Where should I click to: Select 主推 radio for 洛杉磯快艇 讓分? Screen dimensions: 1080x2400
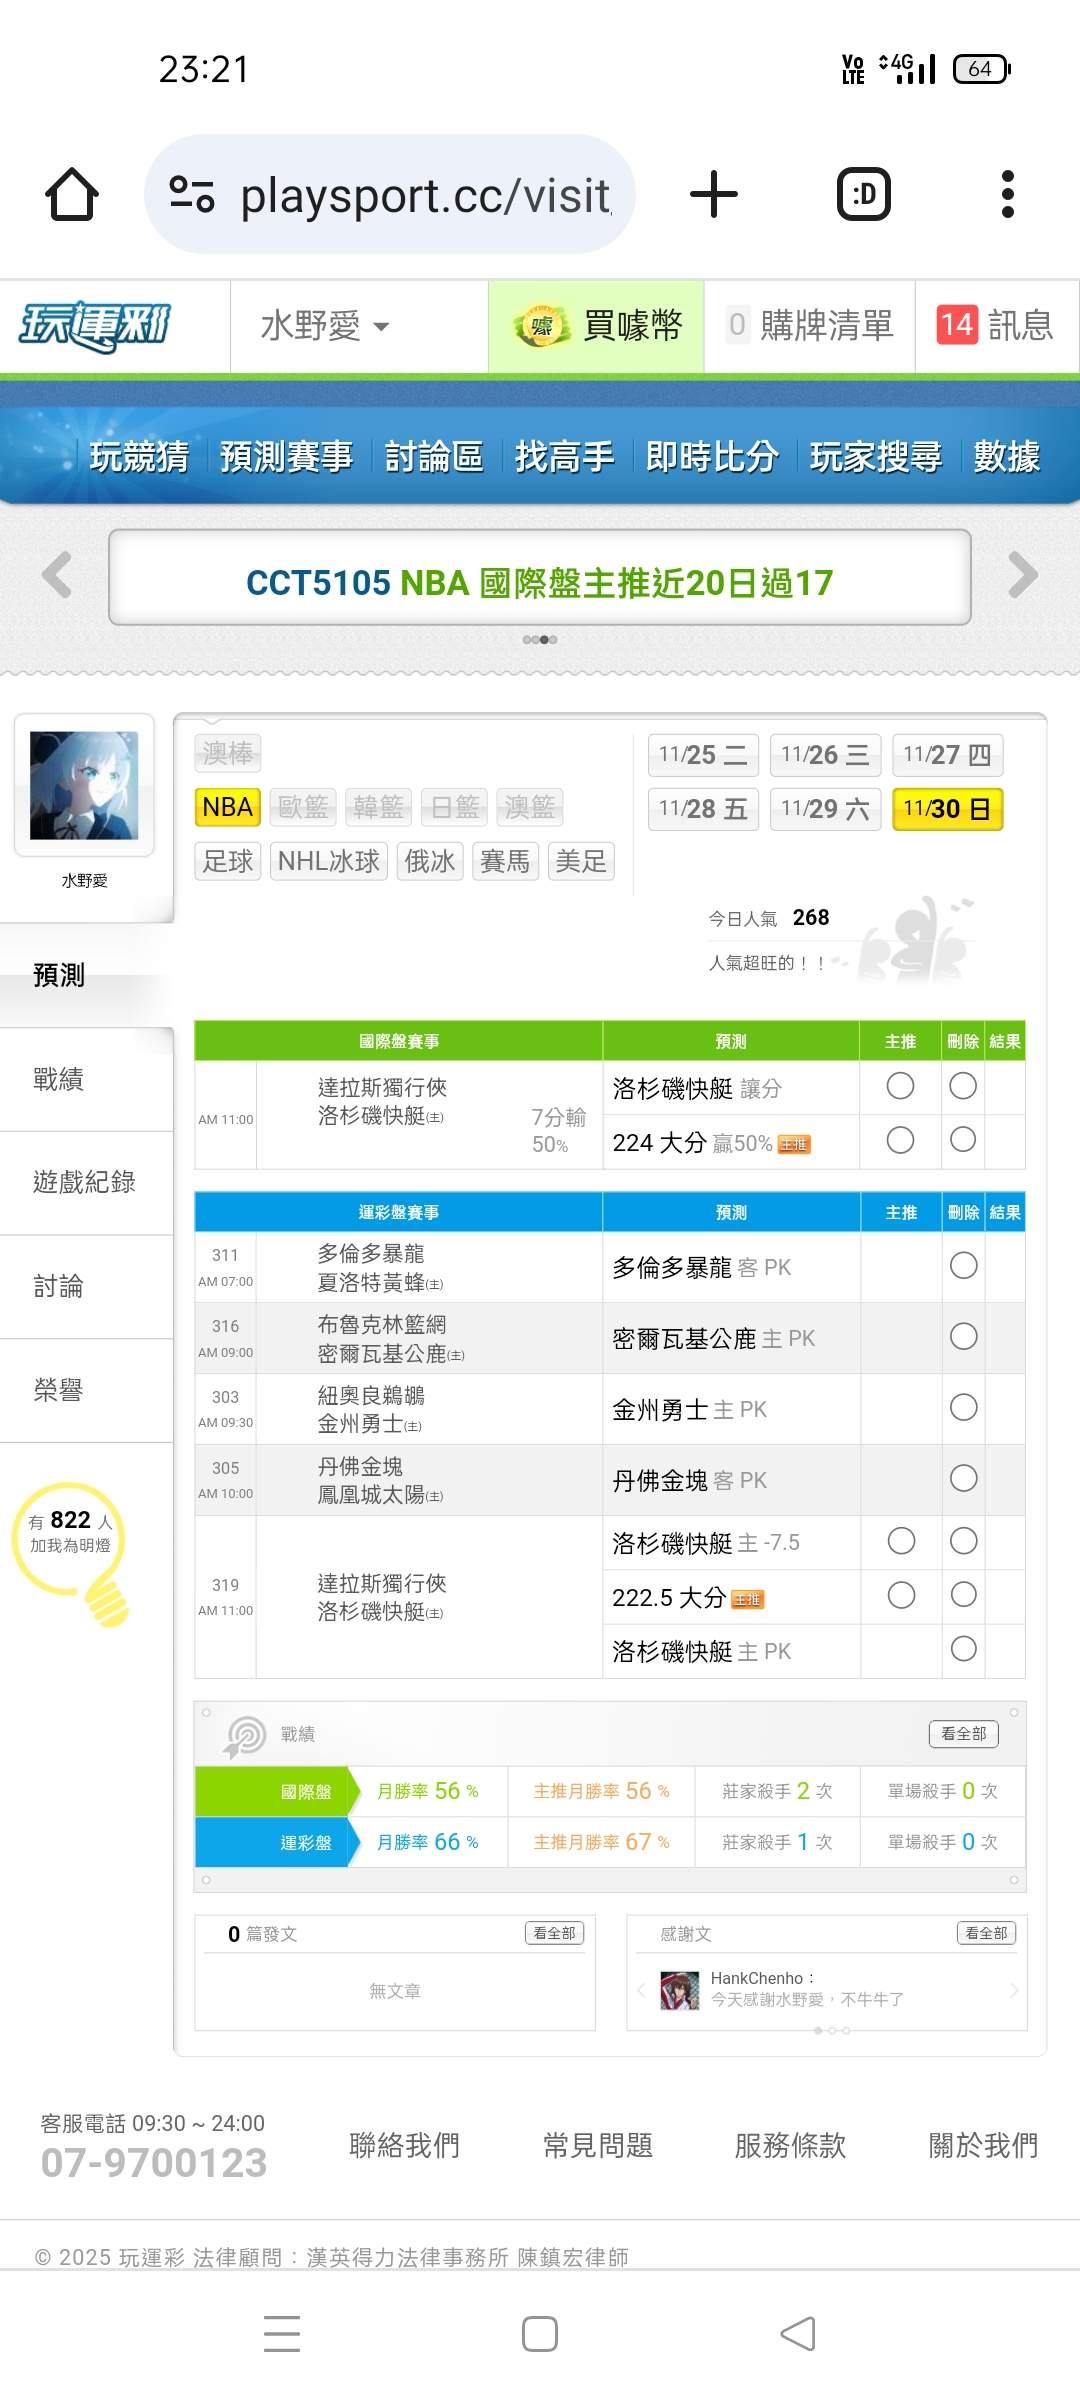pyautogui.click(x=900, y=1086)
